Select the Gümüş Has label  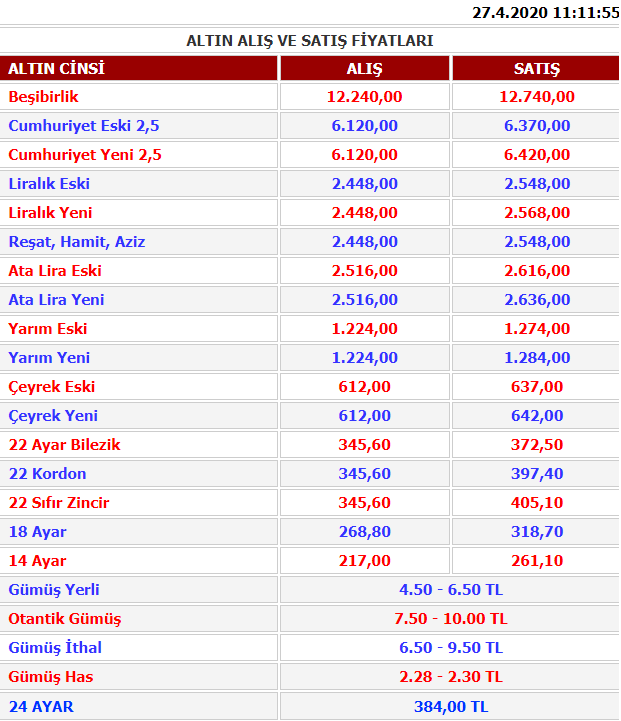(x=51, y=677)
